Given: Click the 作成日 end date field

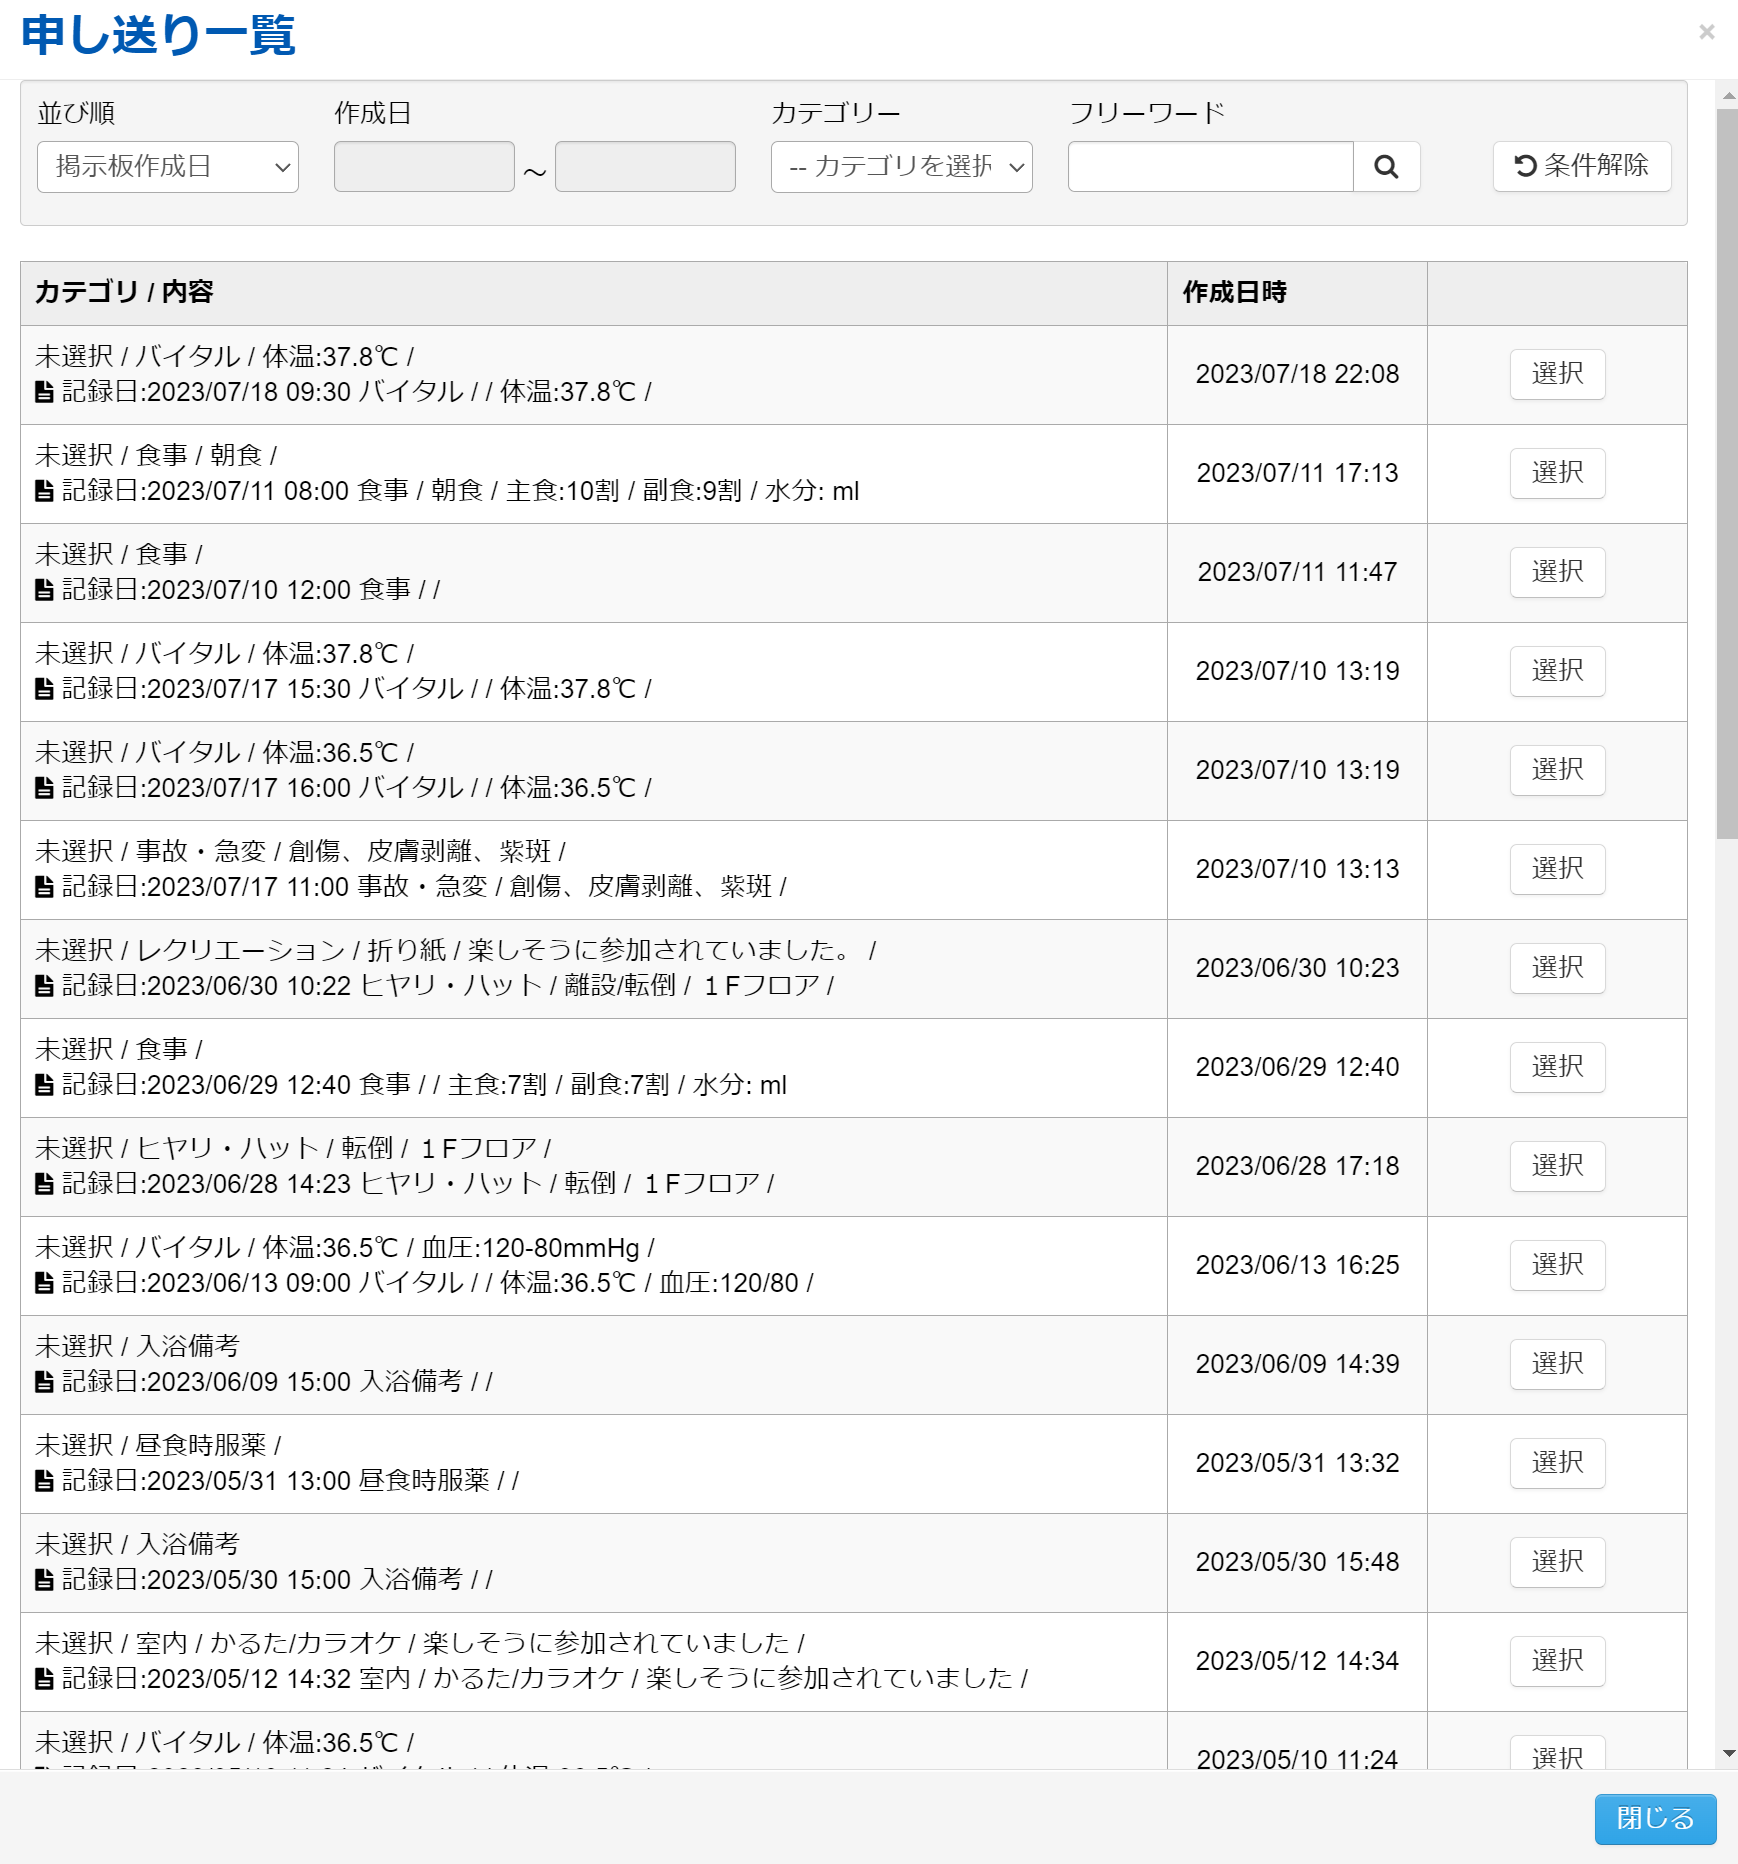Looking at the screenshot, I should tap(645, 167).
